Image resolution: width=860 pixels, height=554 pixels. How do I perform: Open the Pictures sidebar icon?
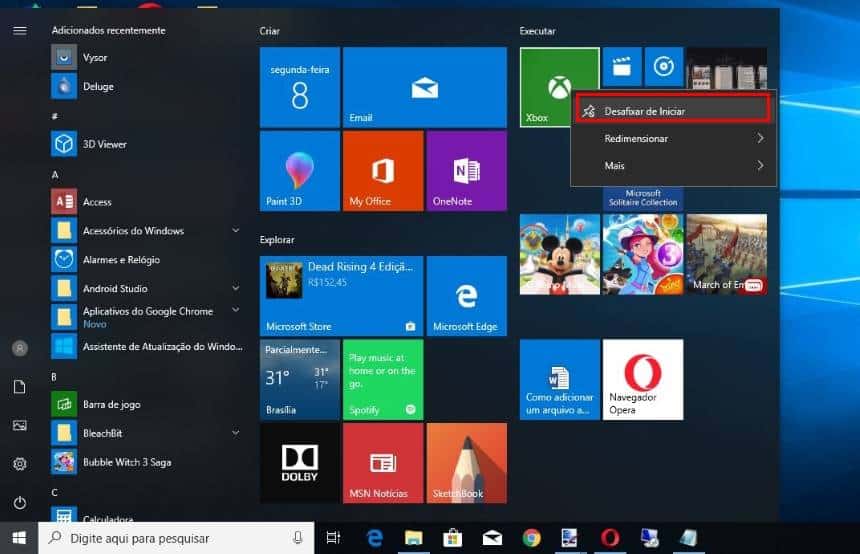coord(20,425)
